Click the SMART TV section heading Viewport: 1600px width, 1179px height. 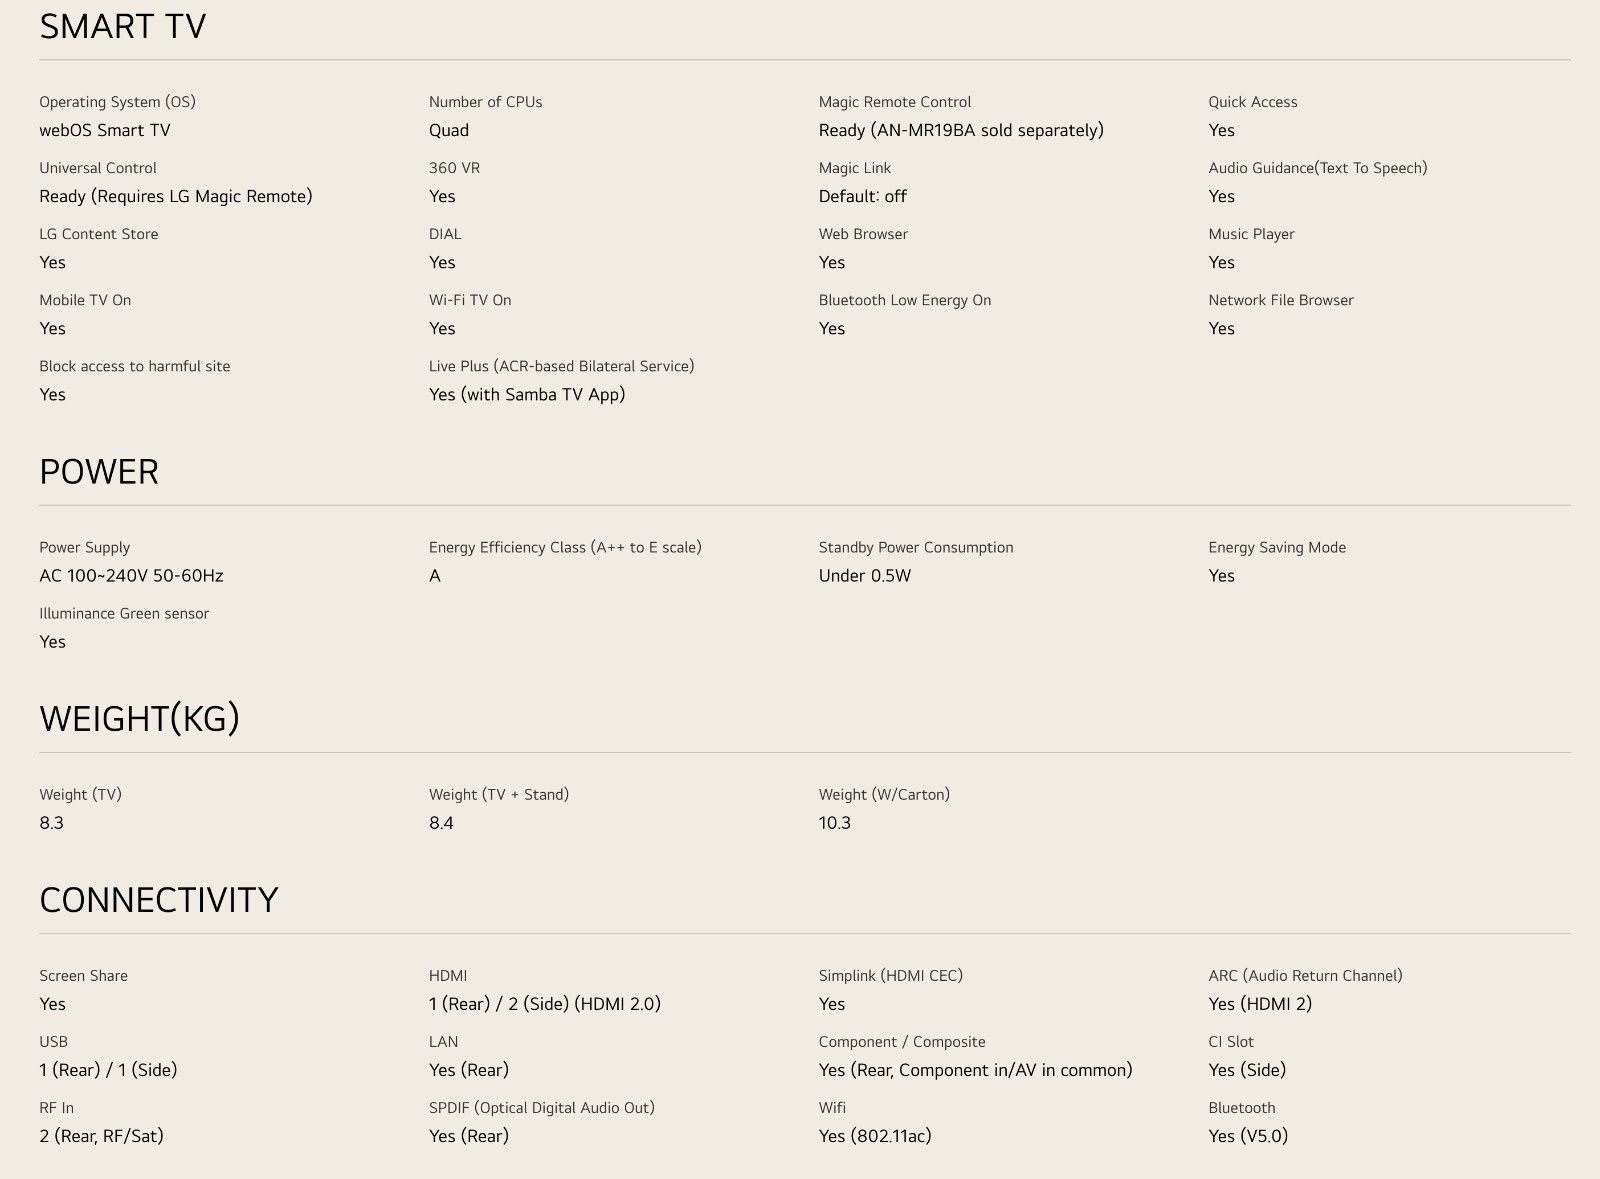(x=122, y=26)
